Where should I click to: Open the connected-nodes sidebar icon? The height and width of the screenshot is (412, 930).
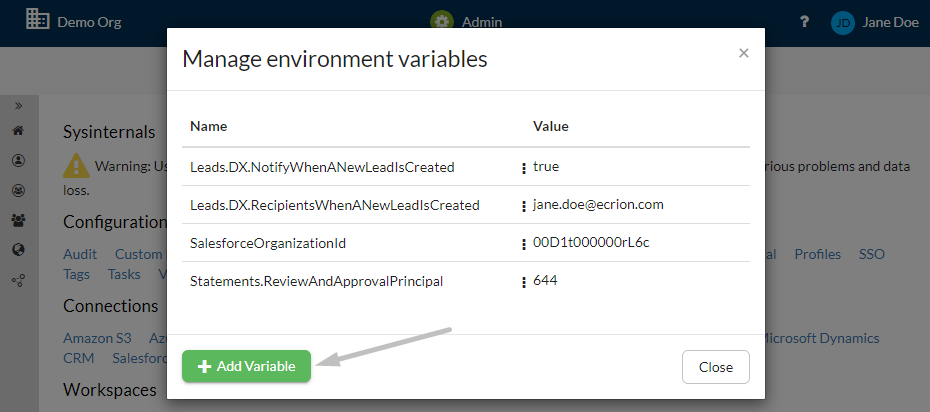pos(18,280)
